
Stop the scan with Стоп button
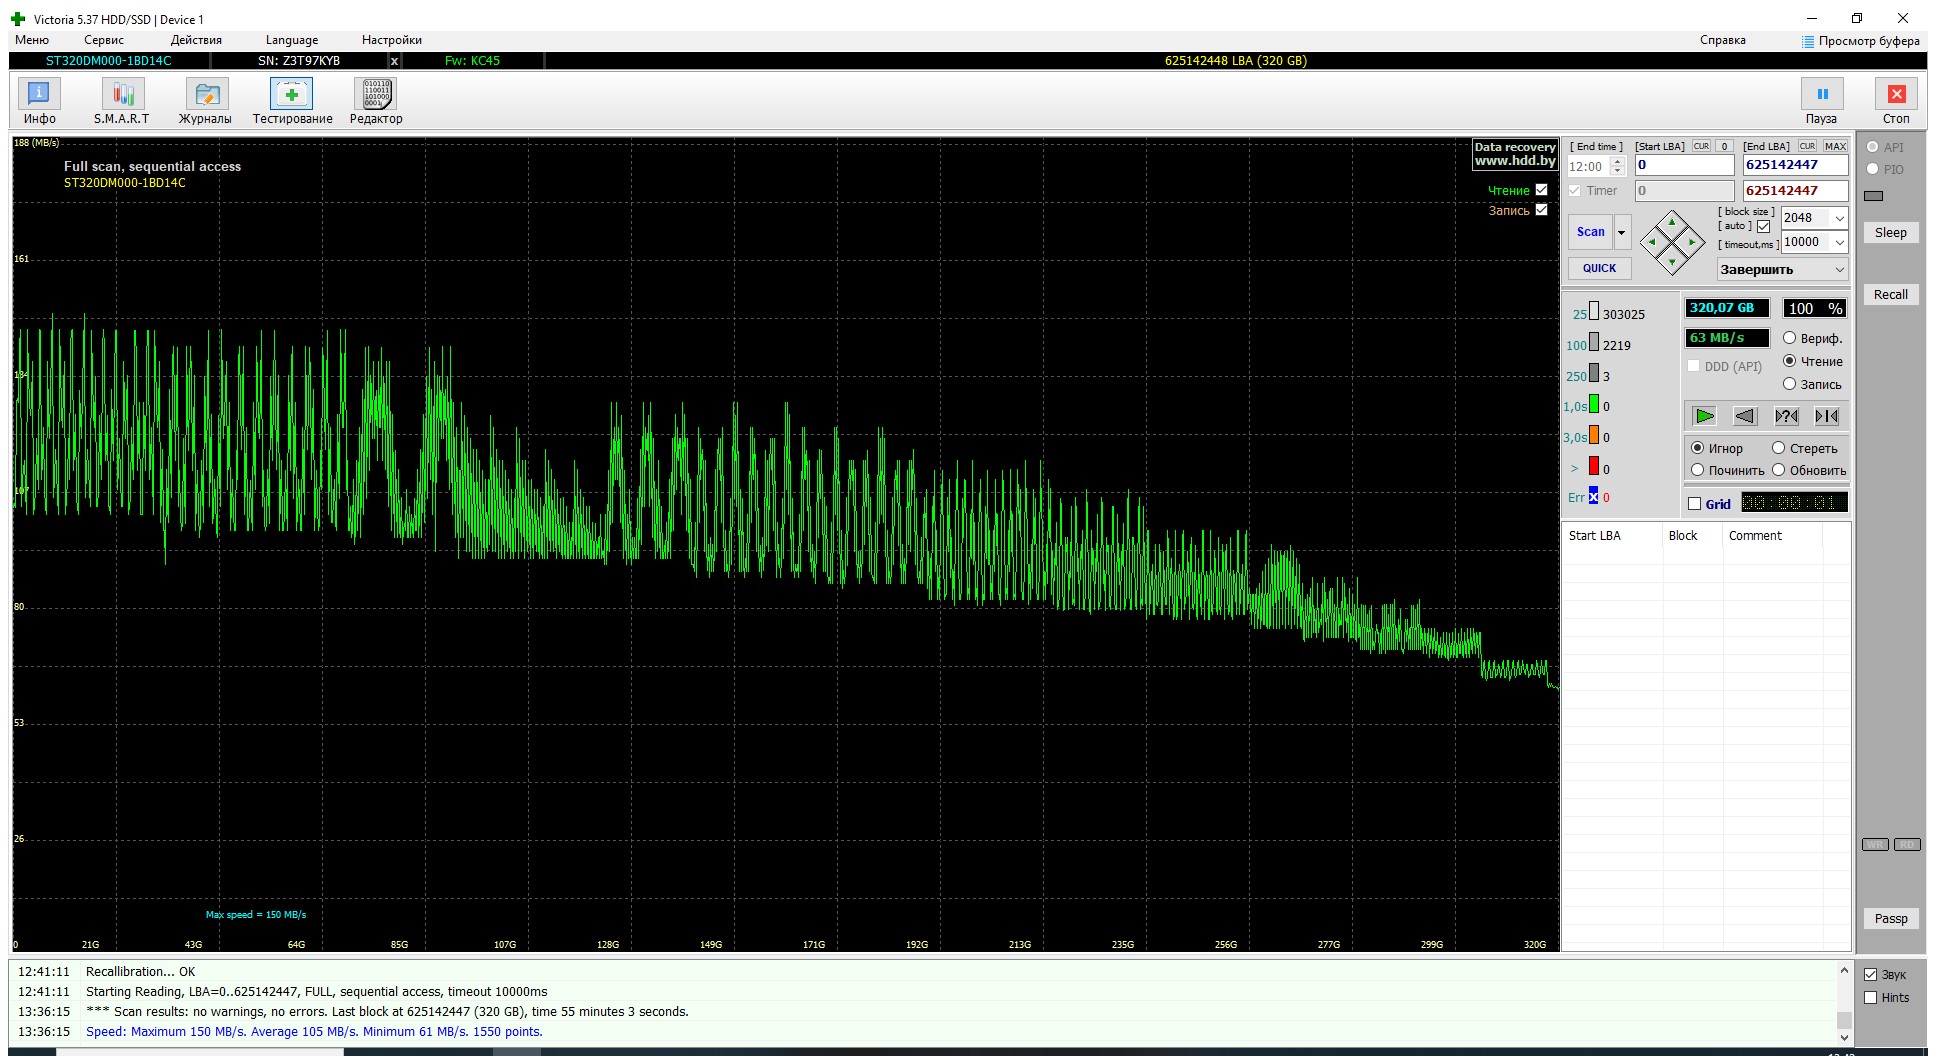[x=1896, y=102]
